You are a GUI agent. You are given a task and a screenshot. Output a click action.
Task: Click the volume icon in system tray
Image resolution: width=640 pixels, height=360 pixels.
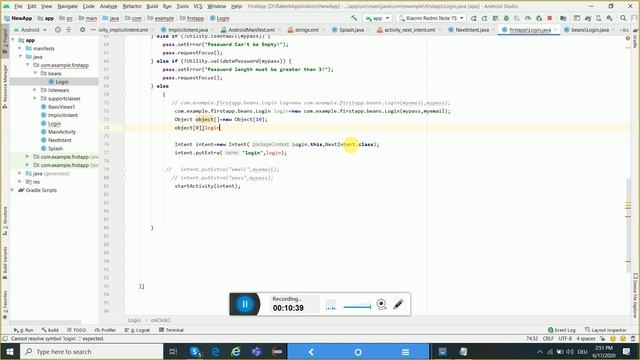pyautogui.click(x=570, y=351)
